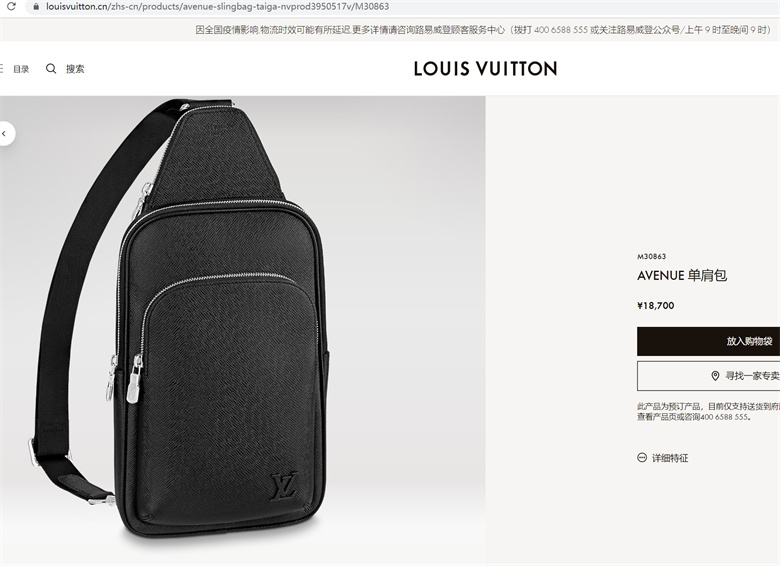The width and height of the screenshot is (780, 566).
Task: Click the URL in the address bar
Action: pyautogui.click(x=217, y=7)
